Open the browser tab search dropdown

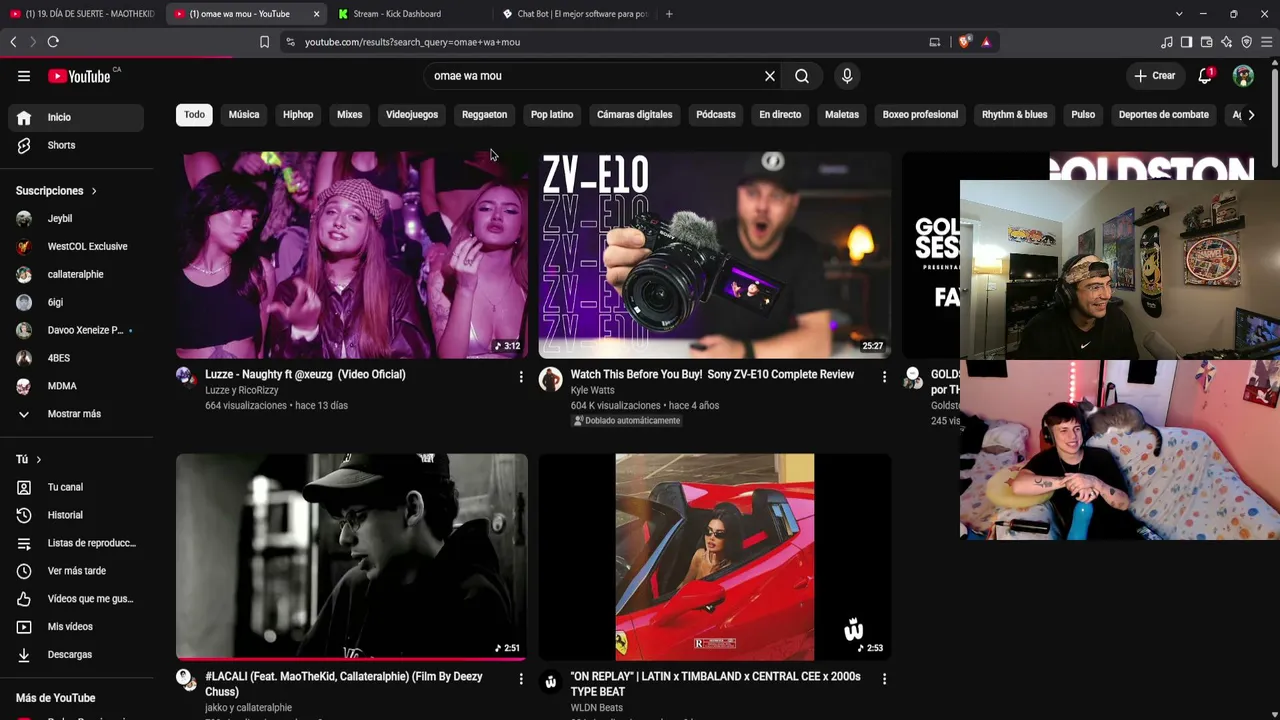coord(1179,14)
